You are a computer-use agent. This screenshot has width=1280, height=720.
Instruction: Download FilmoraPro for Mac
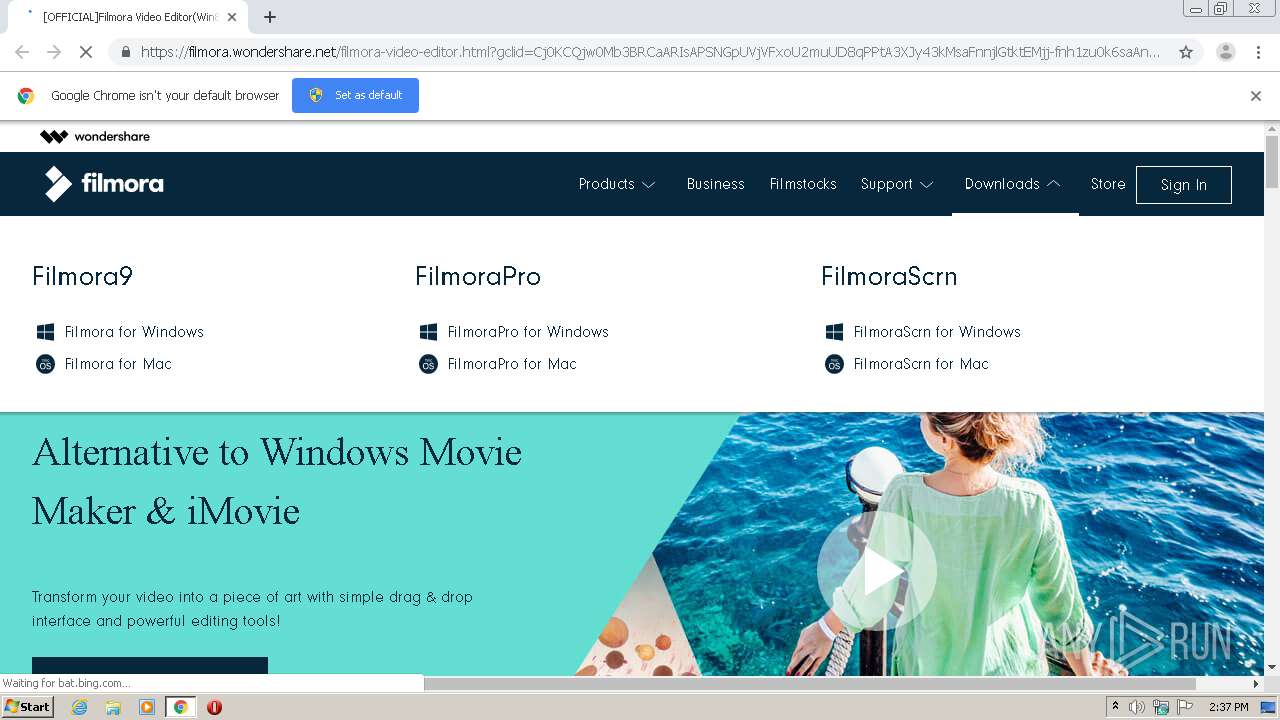tap(512, 364)
